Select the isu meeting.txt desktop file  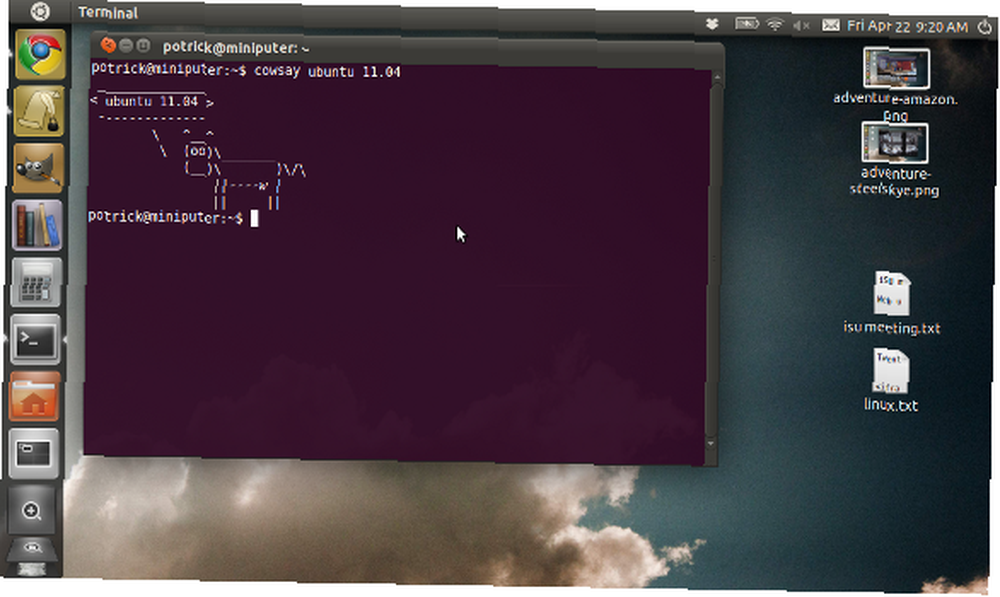pyautogui.click(x=892, y=303)
